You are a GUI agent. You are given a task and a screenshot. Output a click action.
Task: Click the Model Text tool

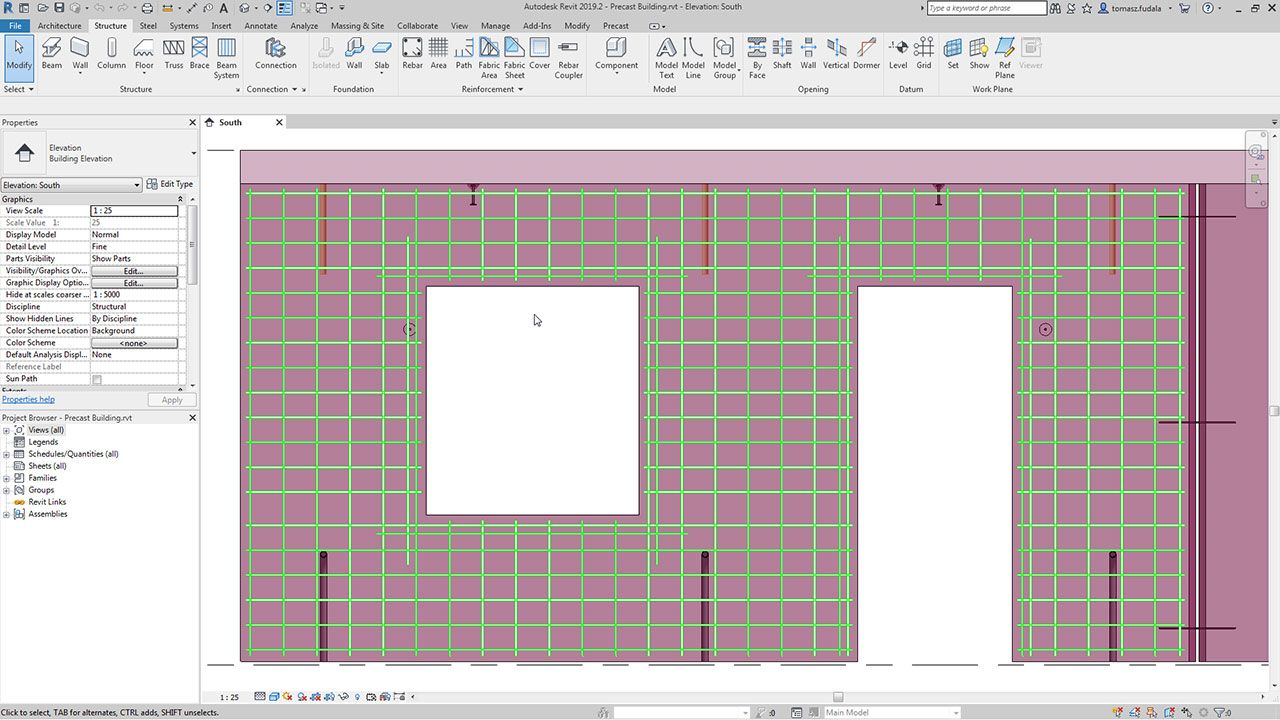pyautogui.click(x=666, y=59)
